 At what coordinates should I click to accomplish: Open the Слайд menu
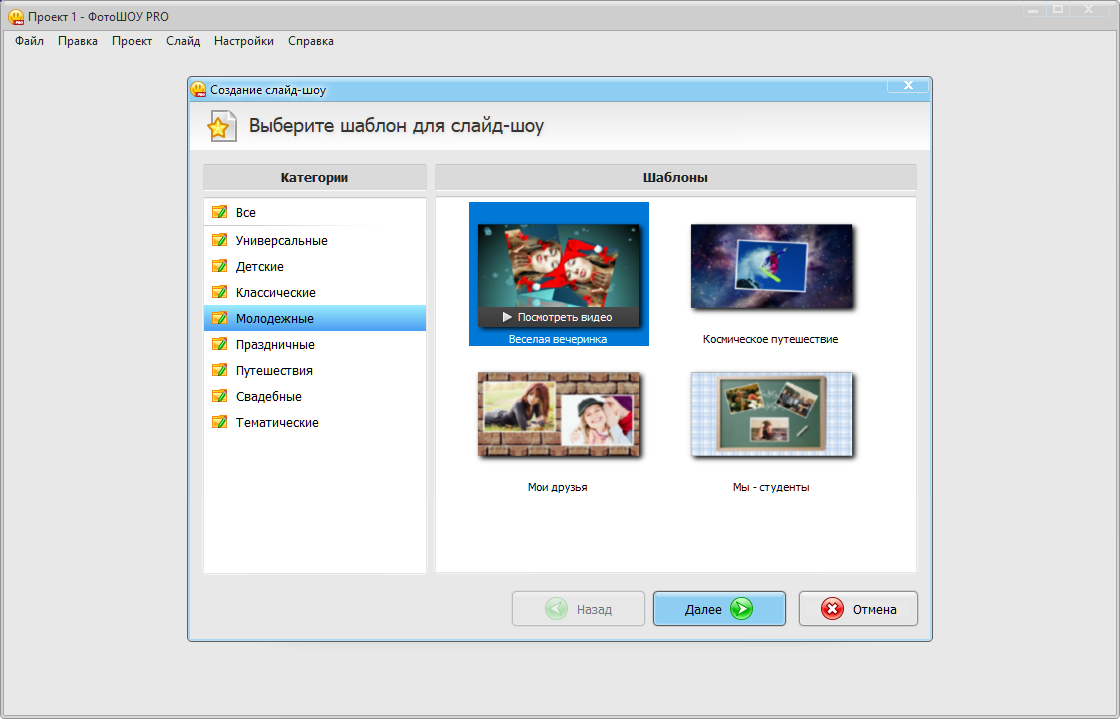pos(183,41)
